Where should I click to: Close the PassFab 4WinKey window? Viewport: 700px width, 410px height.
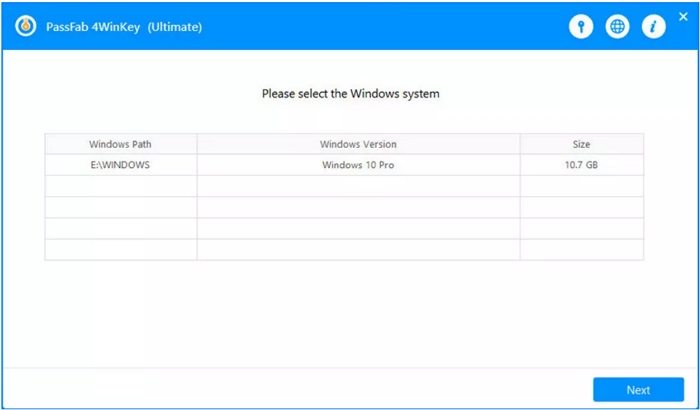(683, 17)
